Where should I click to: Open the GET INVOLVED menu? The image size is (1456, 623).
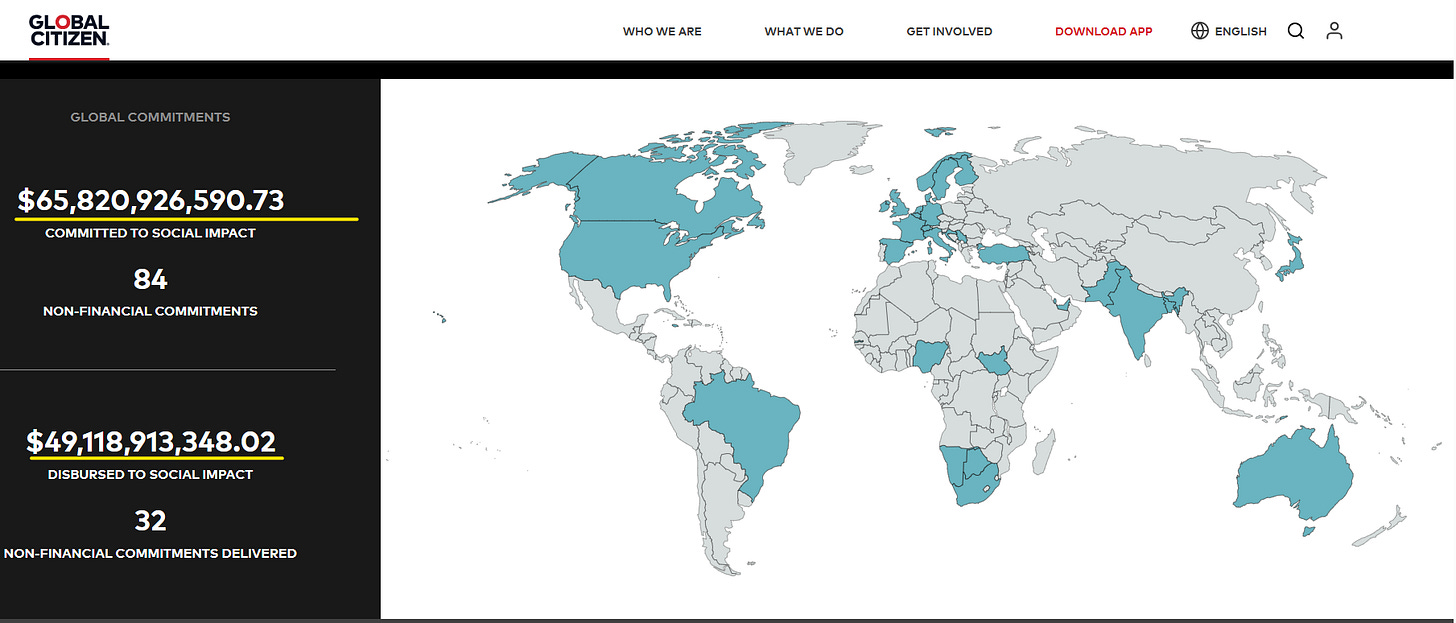(x=949, y=31)
